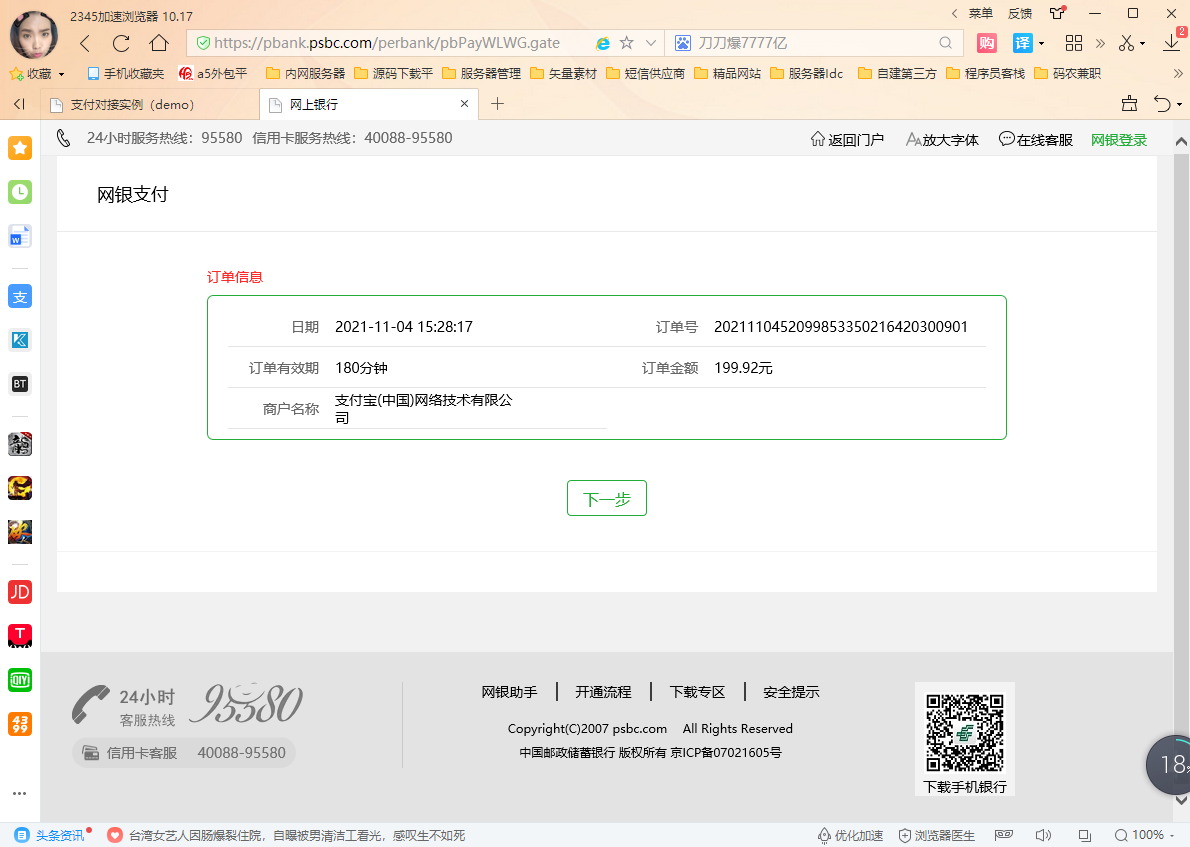Viewport: 1190px width, 847px height.
Task: Switch to 支付对接实例 (demo) tab
Action: [150, 105]
